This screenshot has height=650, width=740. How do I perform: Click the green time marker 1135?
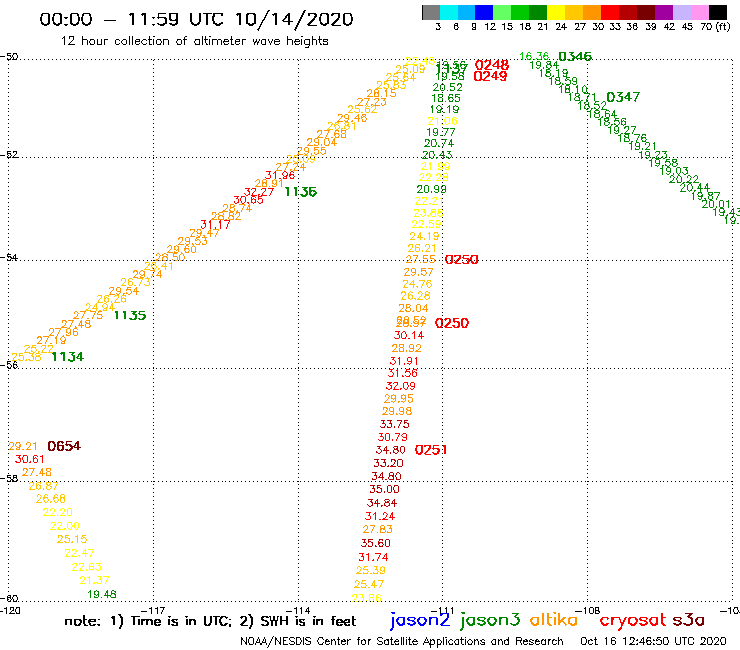(130, 315)
